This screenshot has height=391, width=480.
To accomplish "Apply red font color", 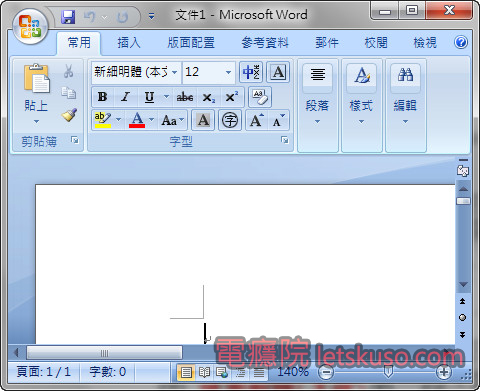I will tap(137, 120).
